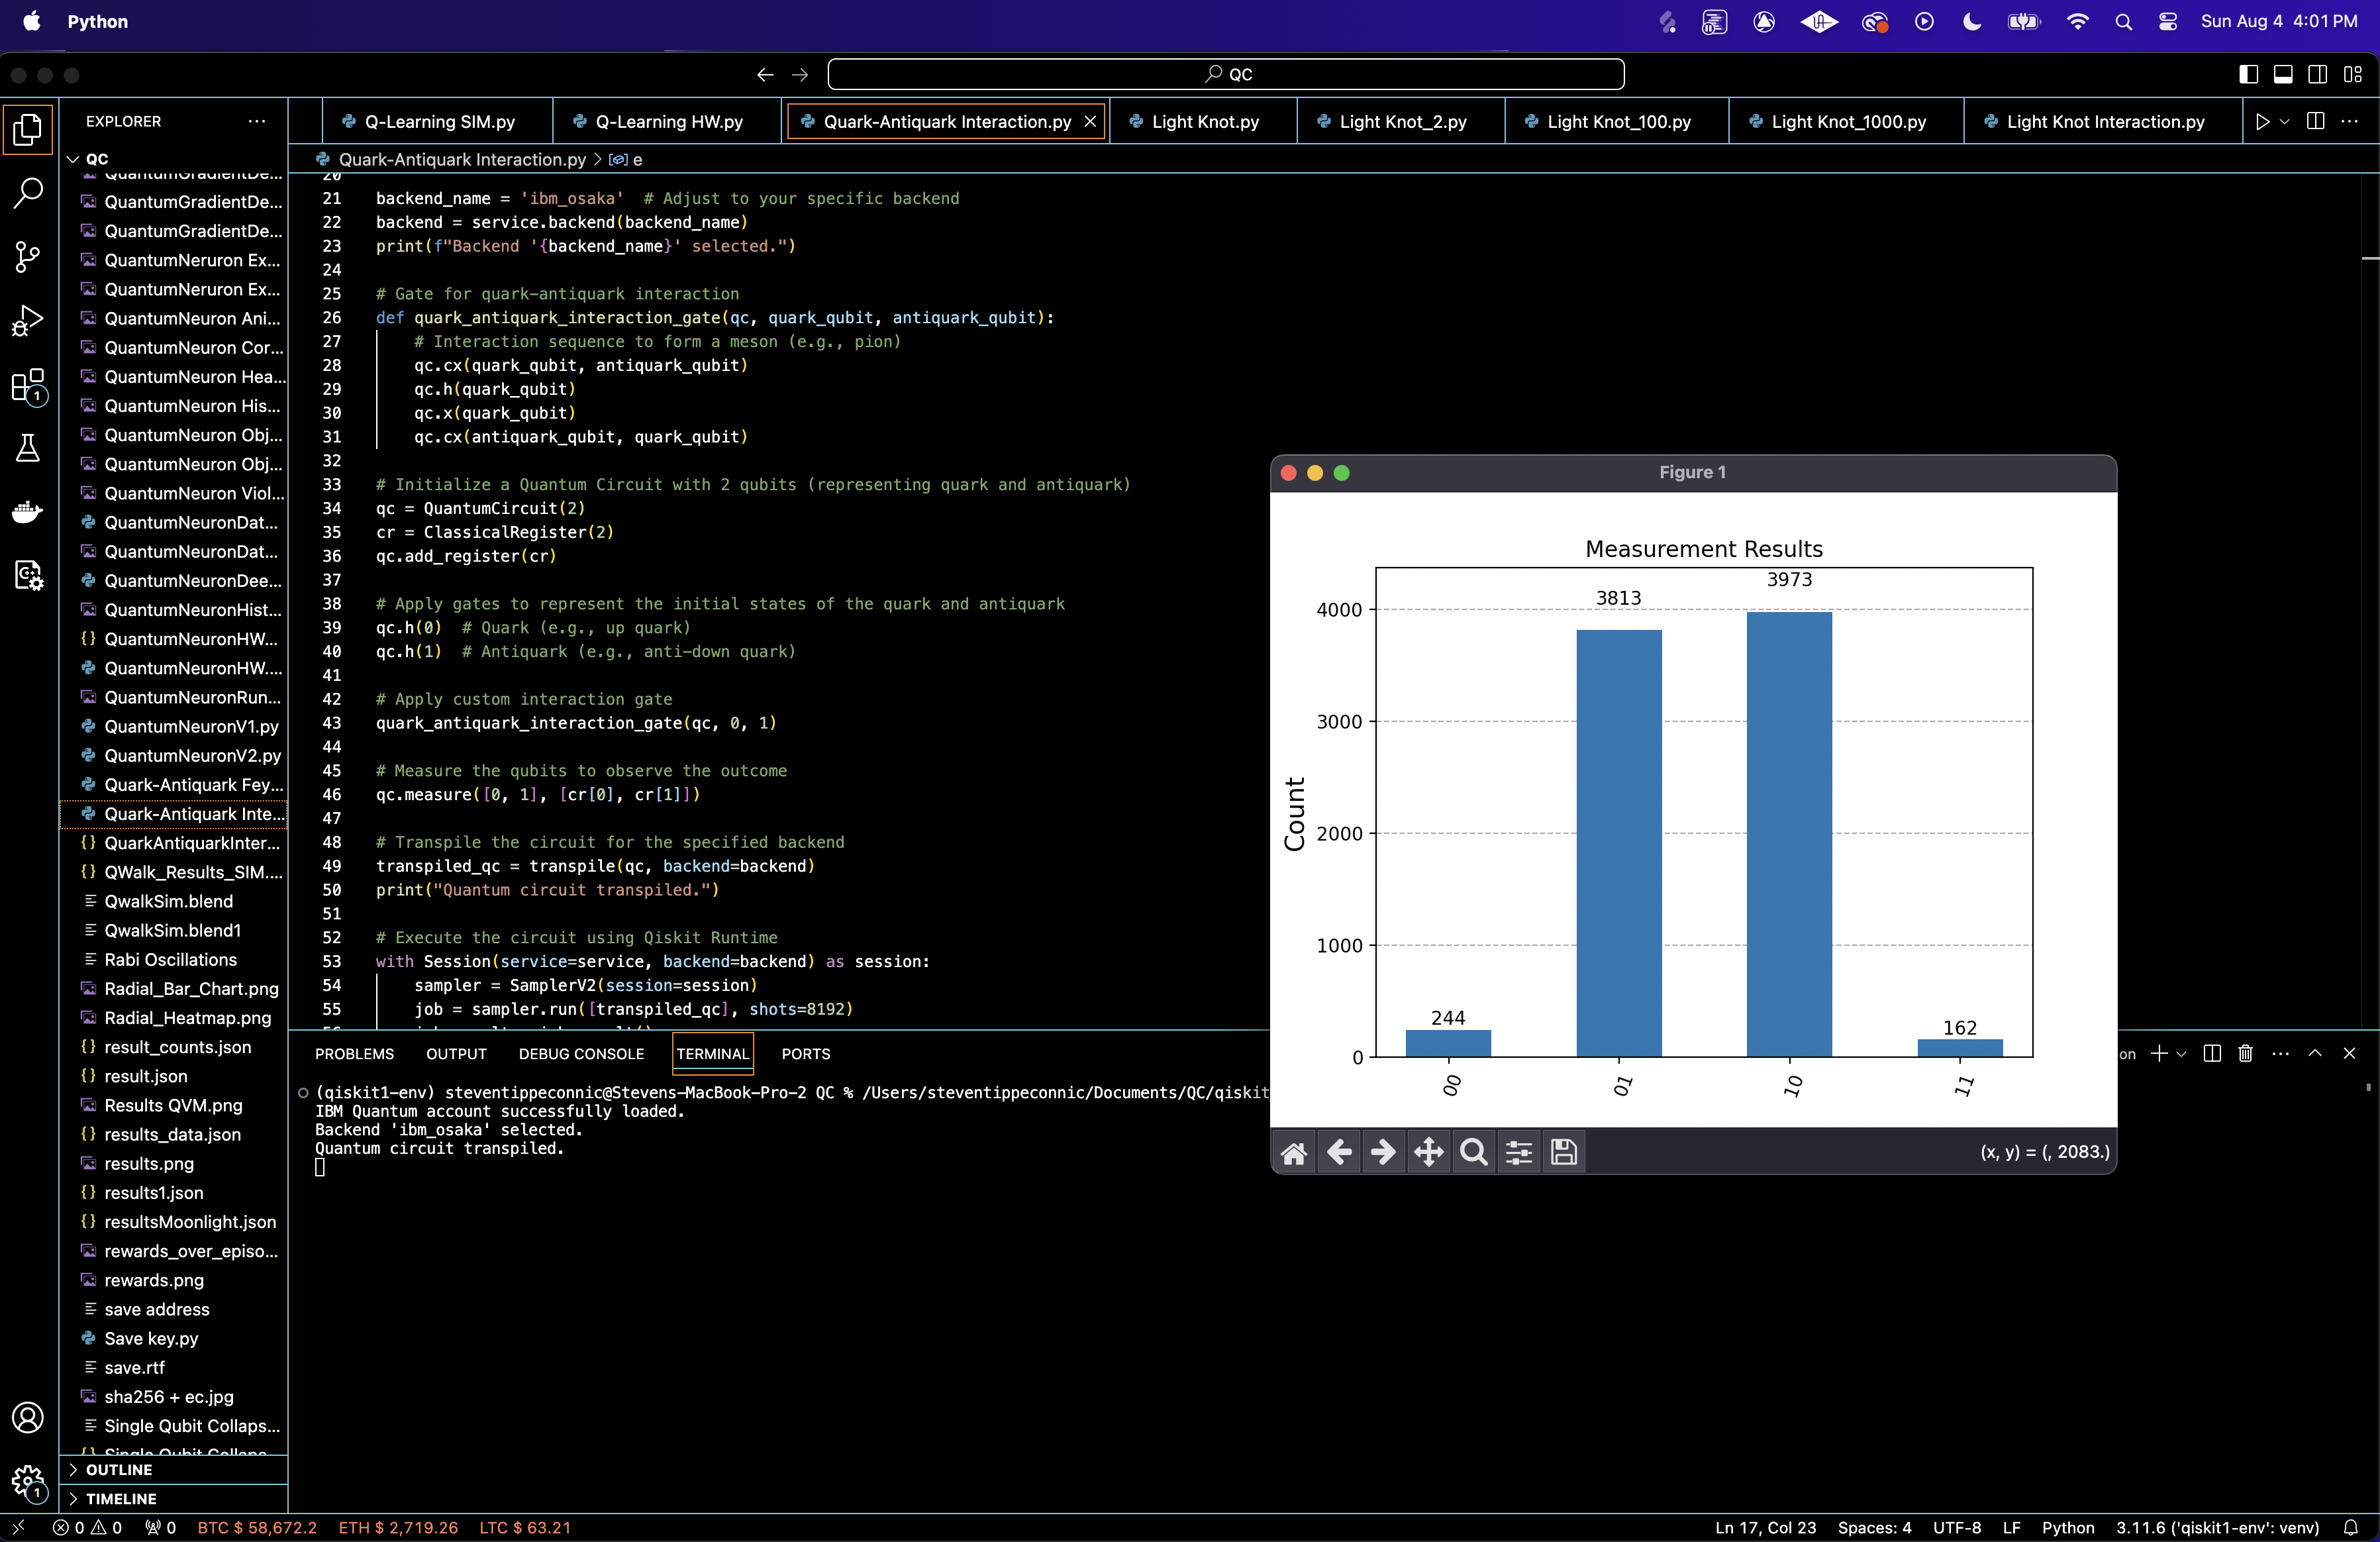Open macOS Spotlight search icon
The width and height of the screenshot is (2380, 1542).
pos(2123,21)
